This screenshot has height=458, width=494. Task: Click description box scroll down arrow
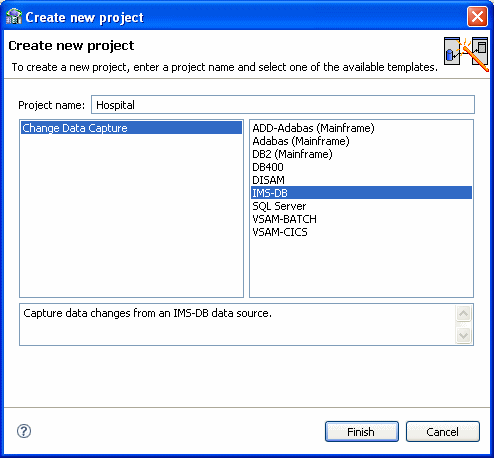point(463,335)
